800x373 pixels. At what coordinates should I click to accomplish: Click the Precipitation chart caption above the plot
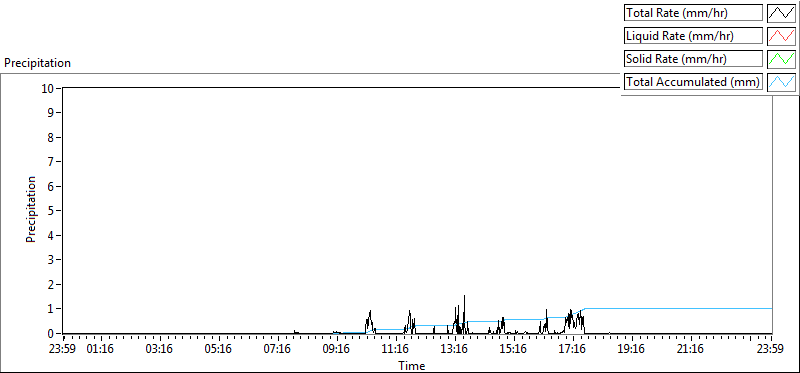[37, 63]
